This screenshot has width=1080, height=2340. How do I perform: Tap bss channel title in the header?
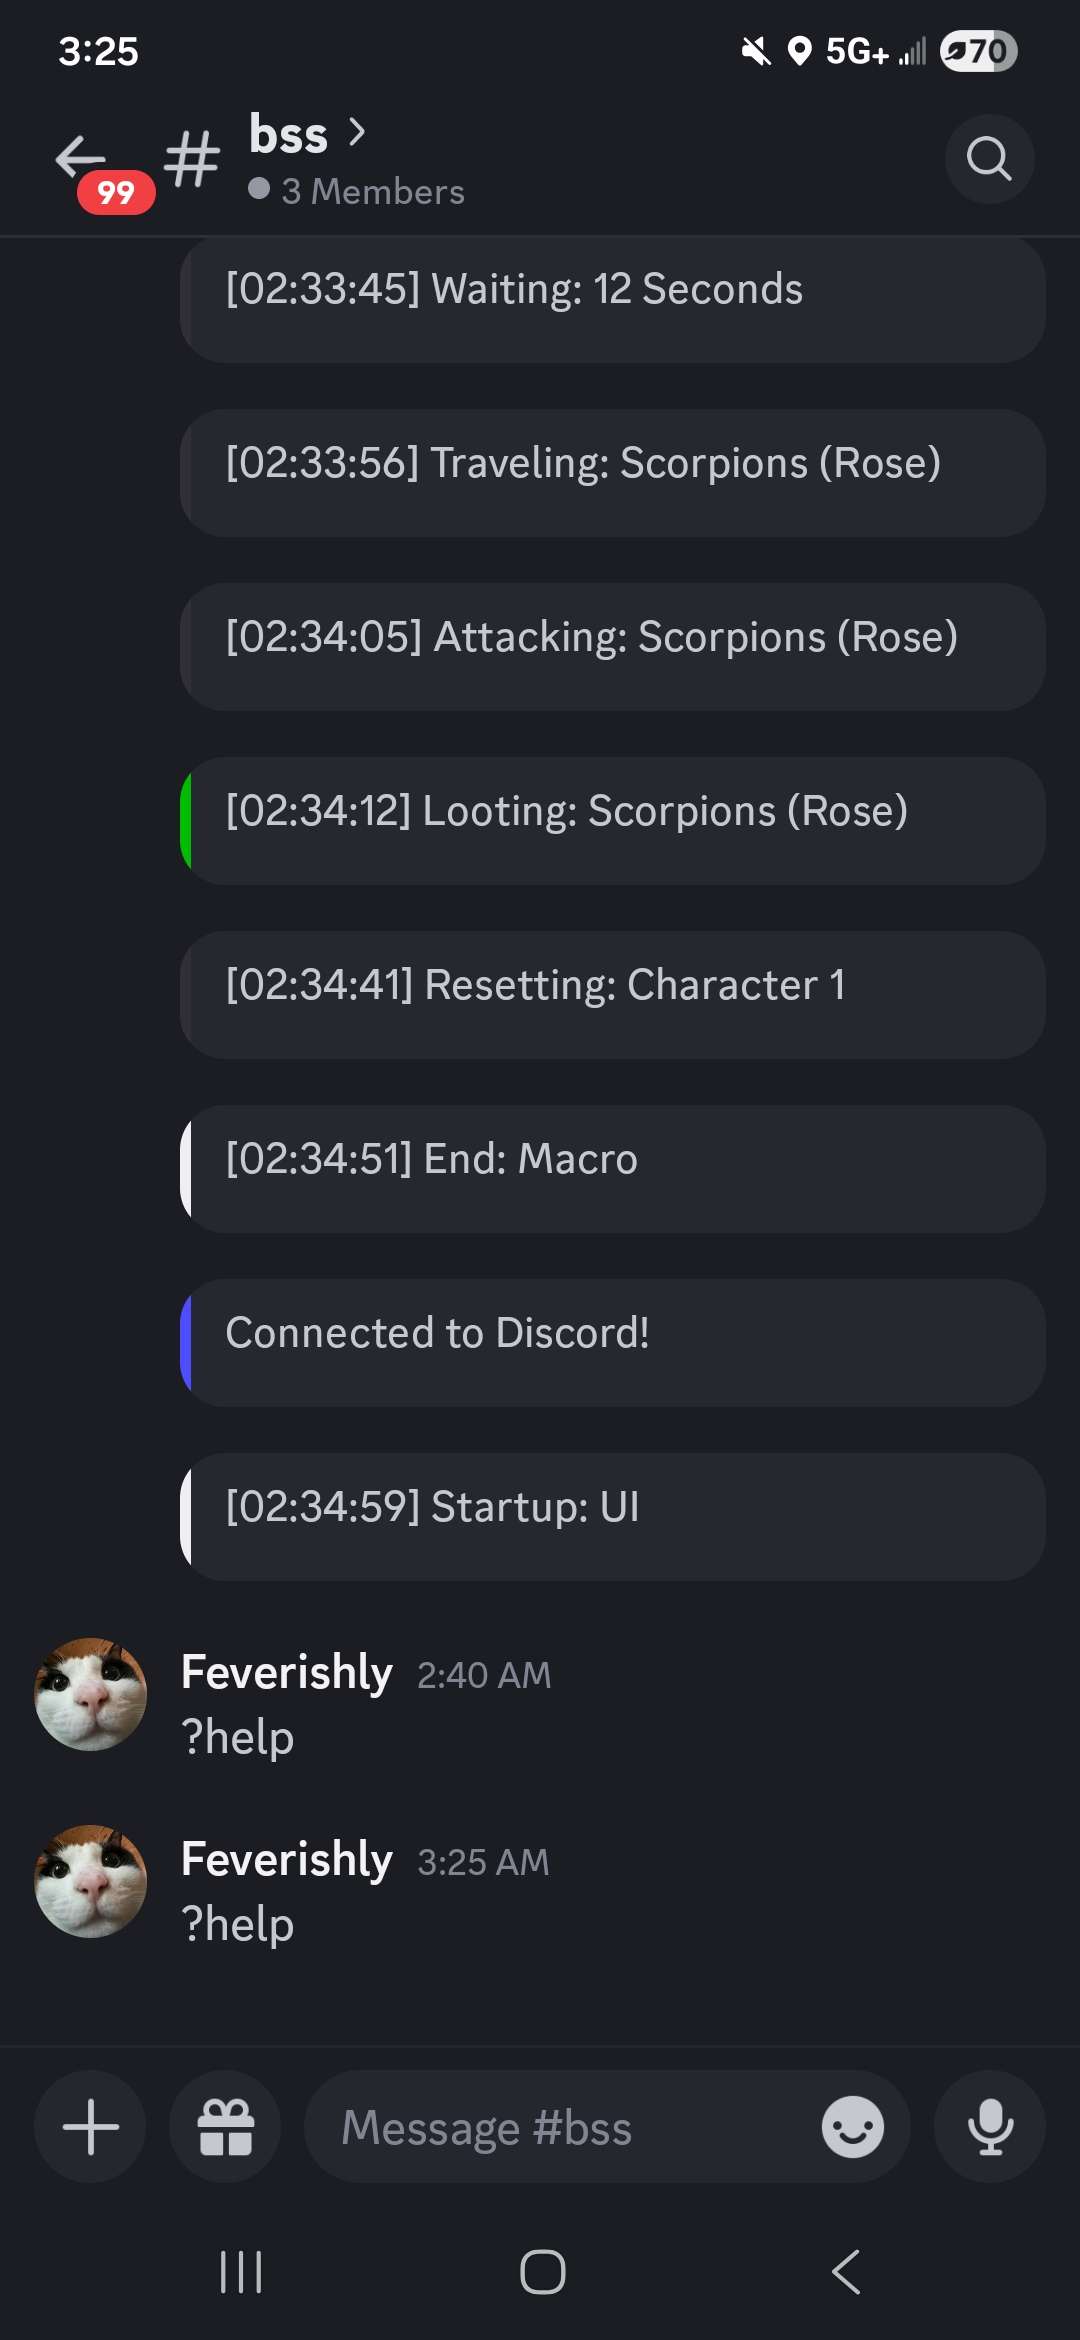[287, 134]
